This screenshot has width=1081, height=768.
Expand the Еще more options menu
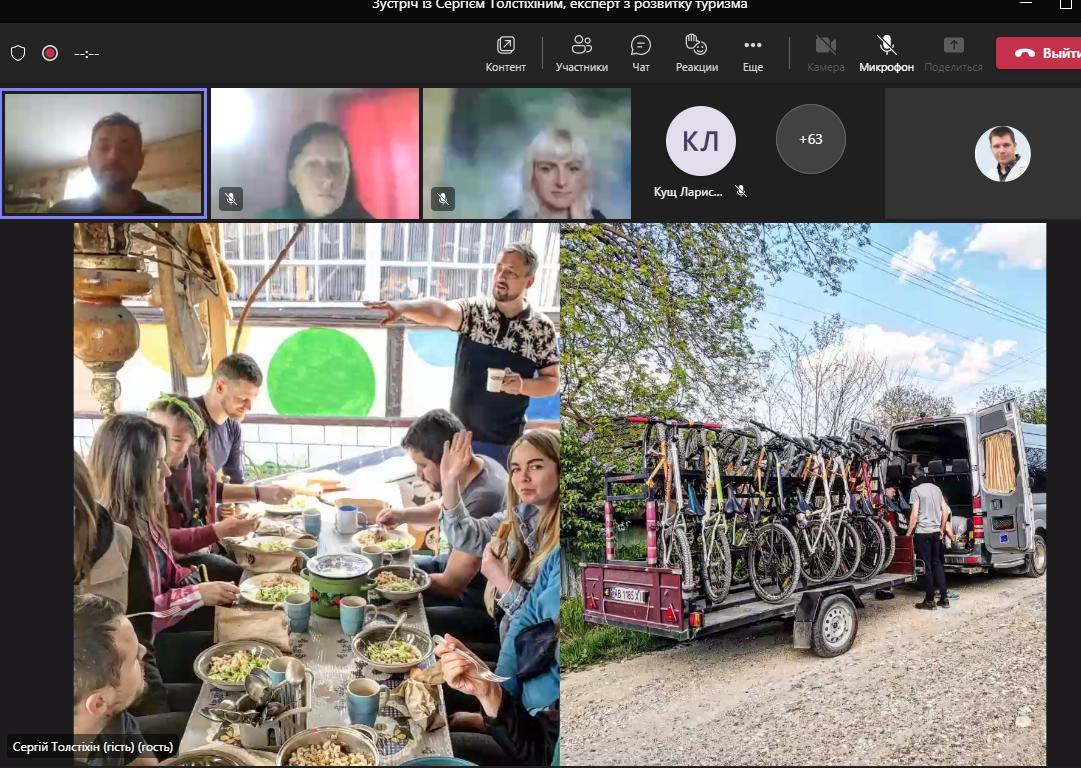[753, 53]
